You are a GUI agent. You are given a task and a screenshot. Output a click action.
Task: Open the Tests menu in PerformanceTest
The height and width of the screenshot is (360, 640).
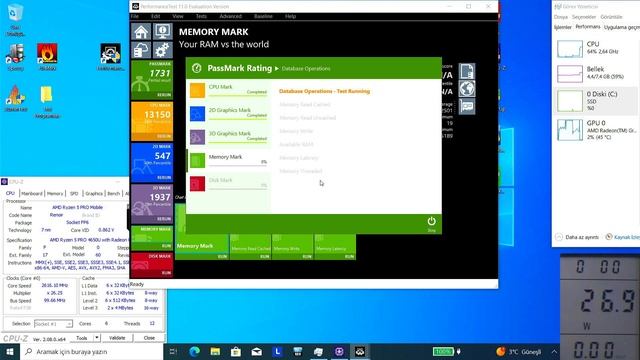click(201, 16)
